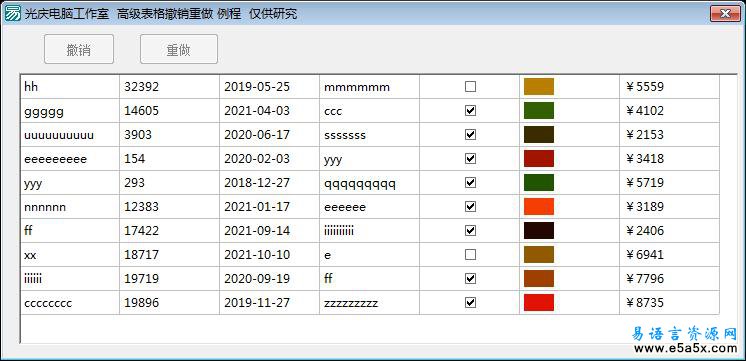Select the number cell 19896
This screenshot has width=746, height=361.
pos(169,302)
